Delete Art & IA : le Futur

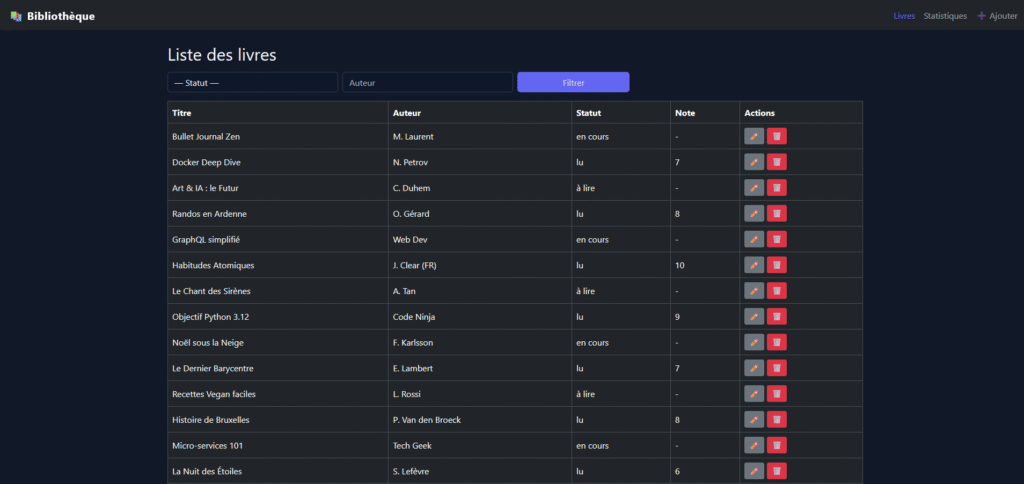point(776,187)
